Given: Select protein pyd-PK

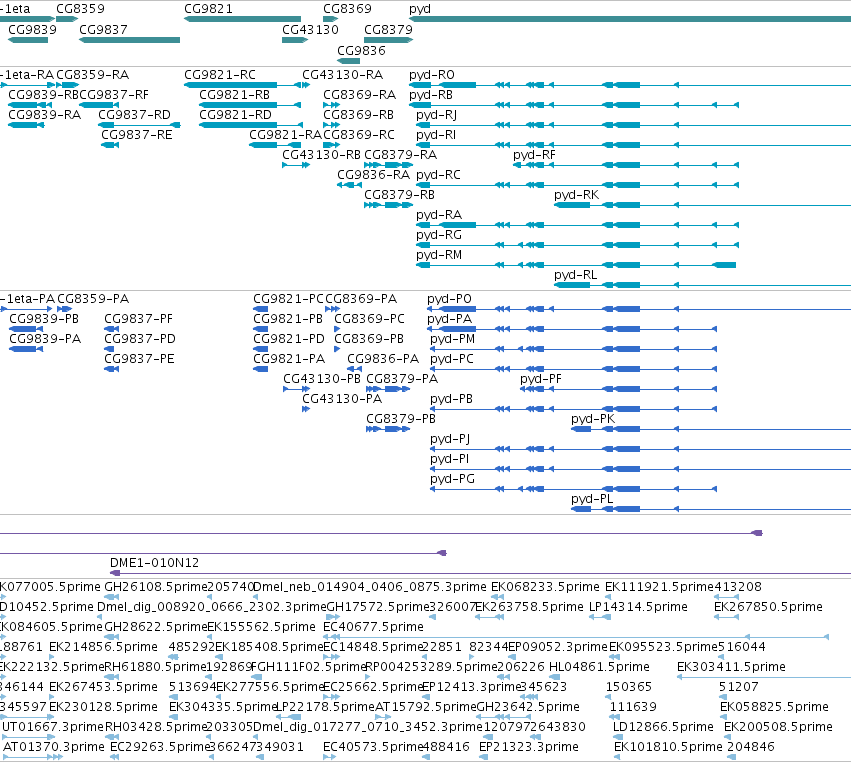Looking at the screenshot, I should (x=593, y=418).
